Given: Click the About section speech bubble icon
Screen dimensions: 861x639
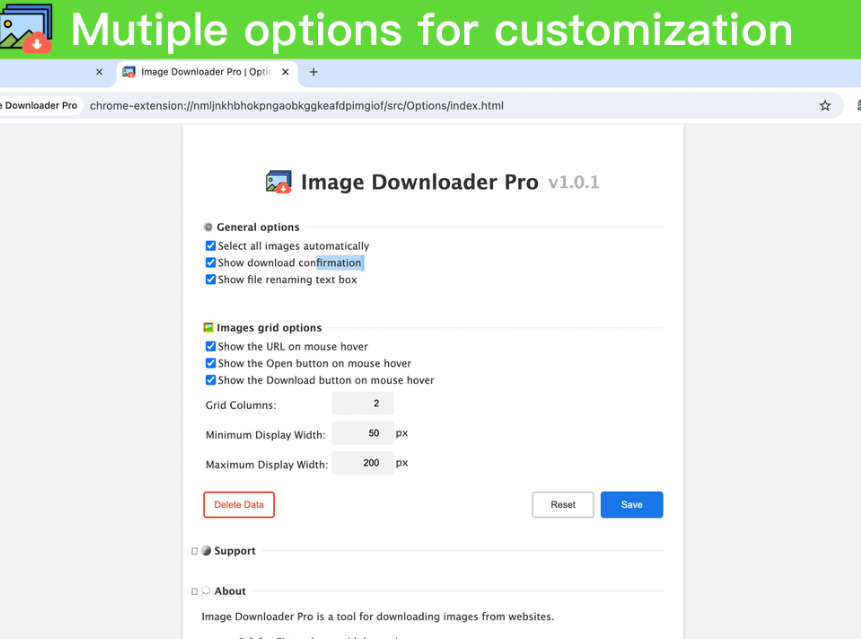Looking at the screenshot, I should (206, 590).
